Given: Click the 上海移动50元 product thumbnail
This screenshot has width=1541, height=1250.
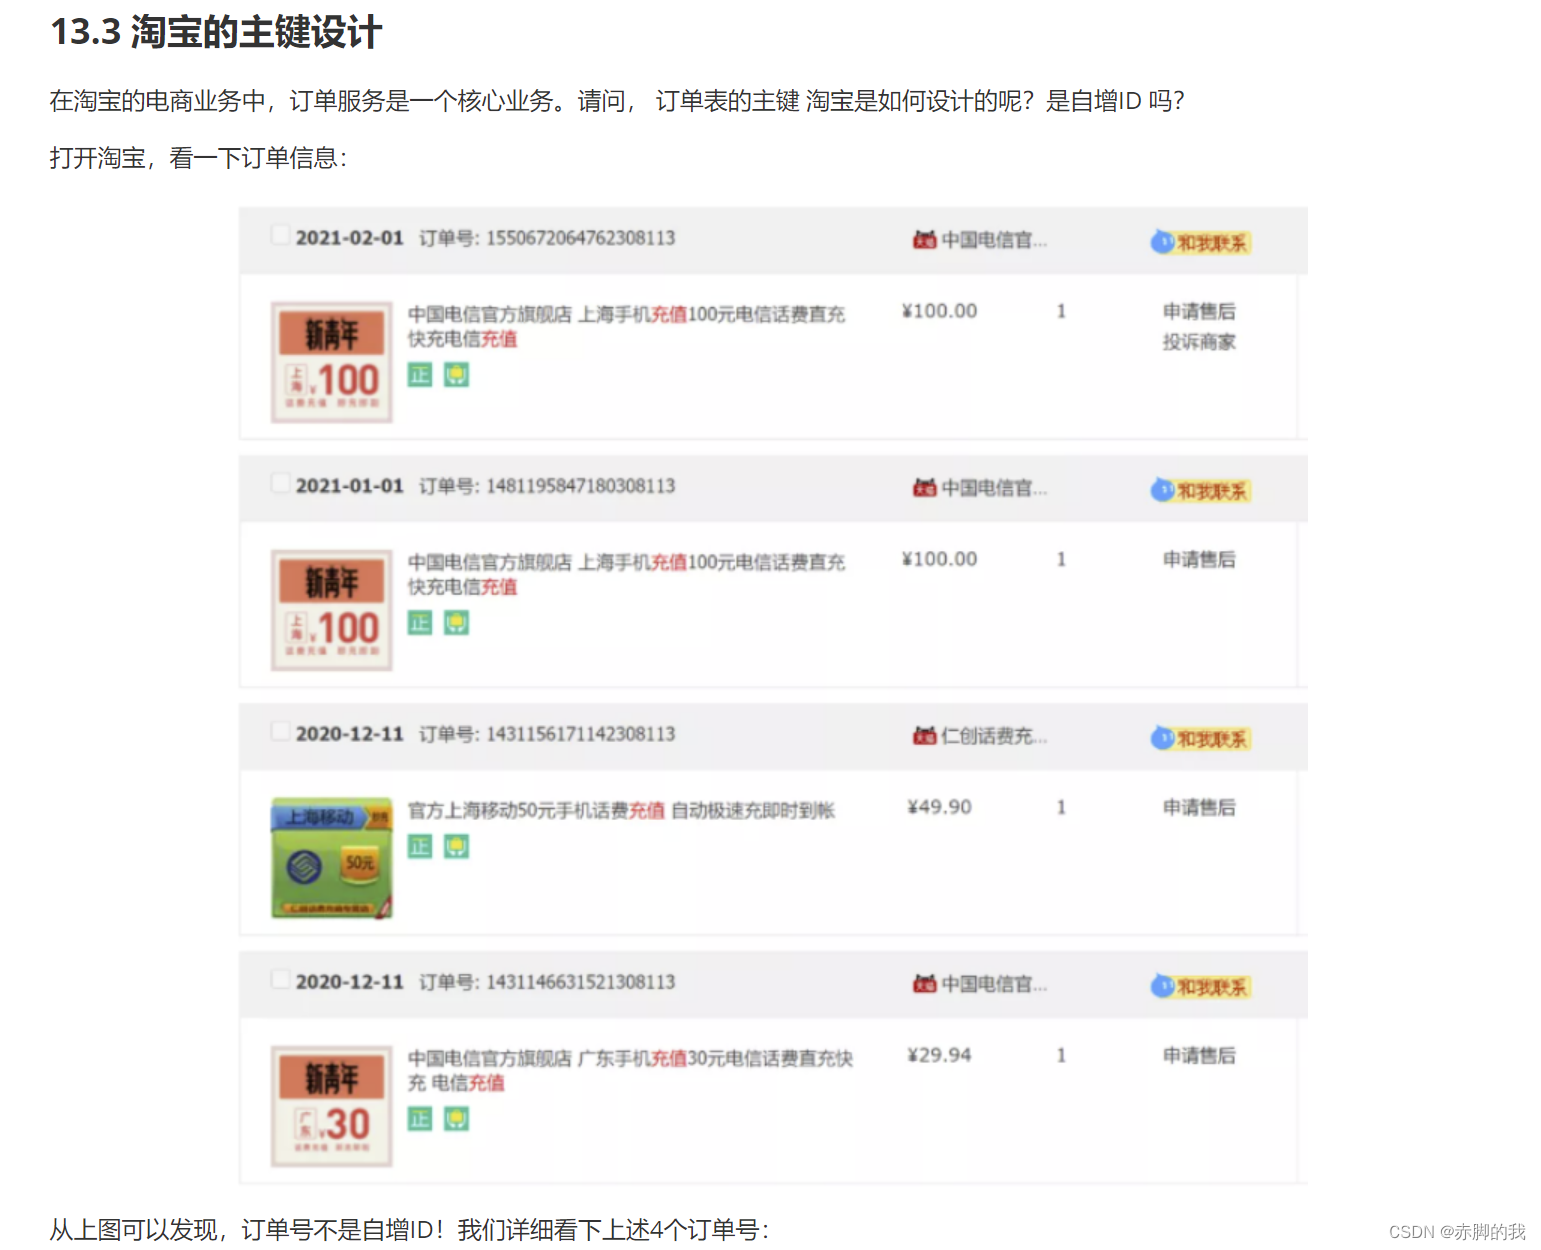Looking at the screenshot, I should click(x=331, y=857).
